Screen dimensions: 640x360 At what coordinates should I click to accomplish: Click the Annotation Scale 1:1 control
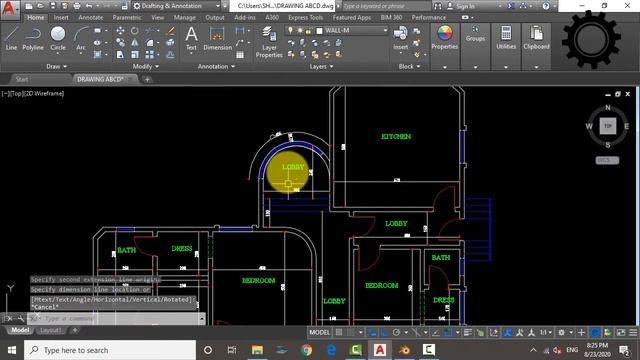(x=546, y=333)
